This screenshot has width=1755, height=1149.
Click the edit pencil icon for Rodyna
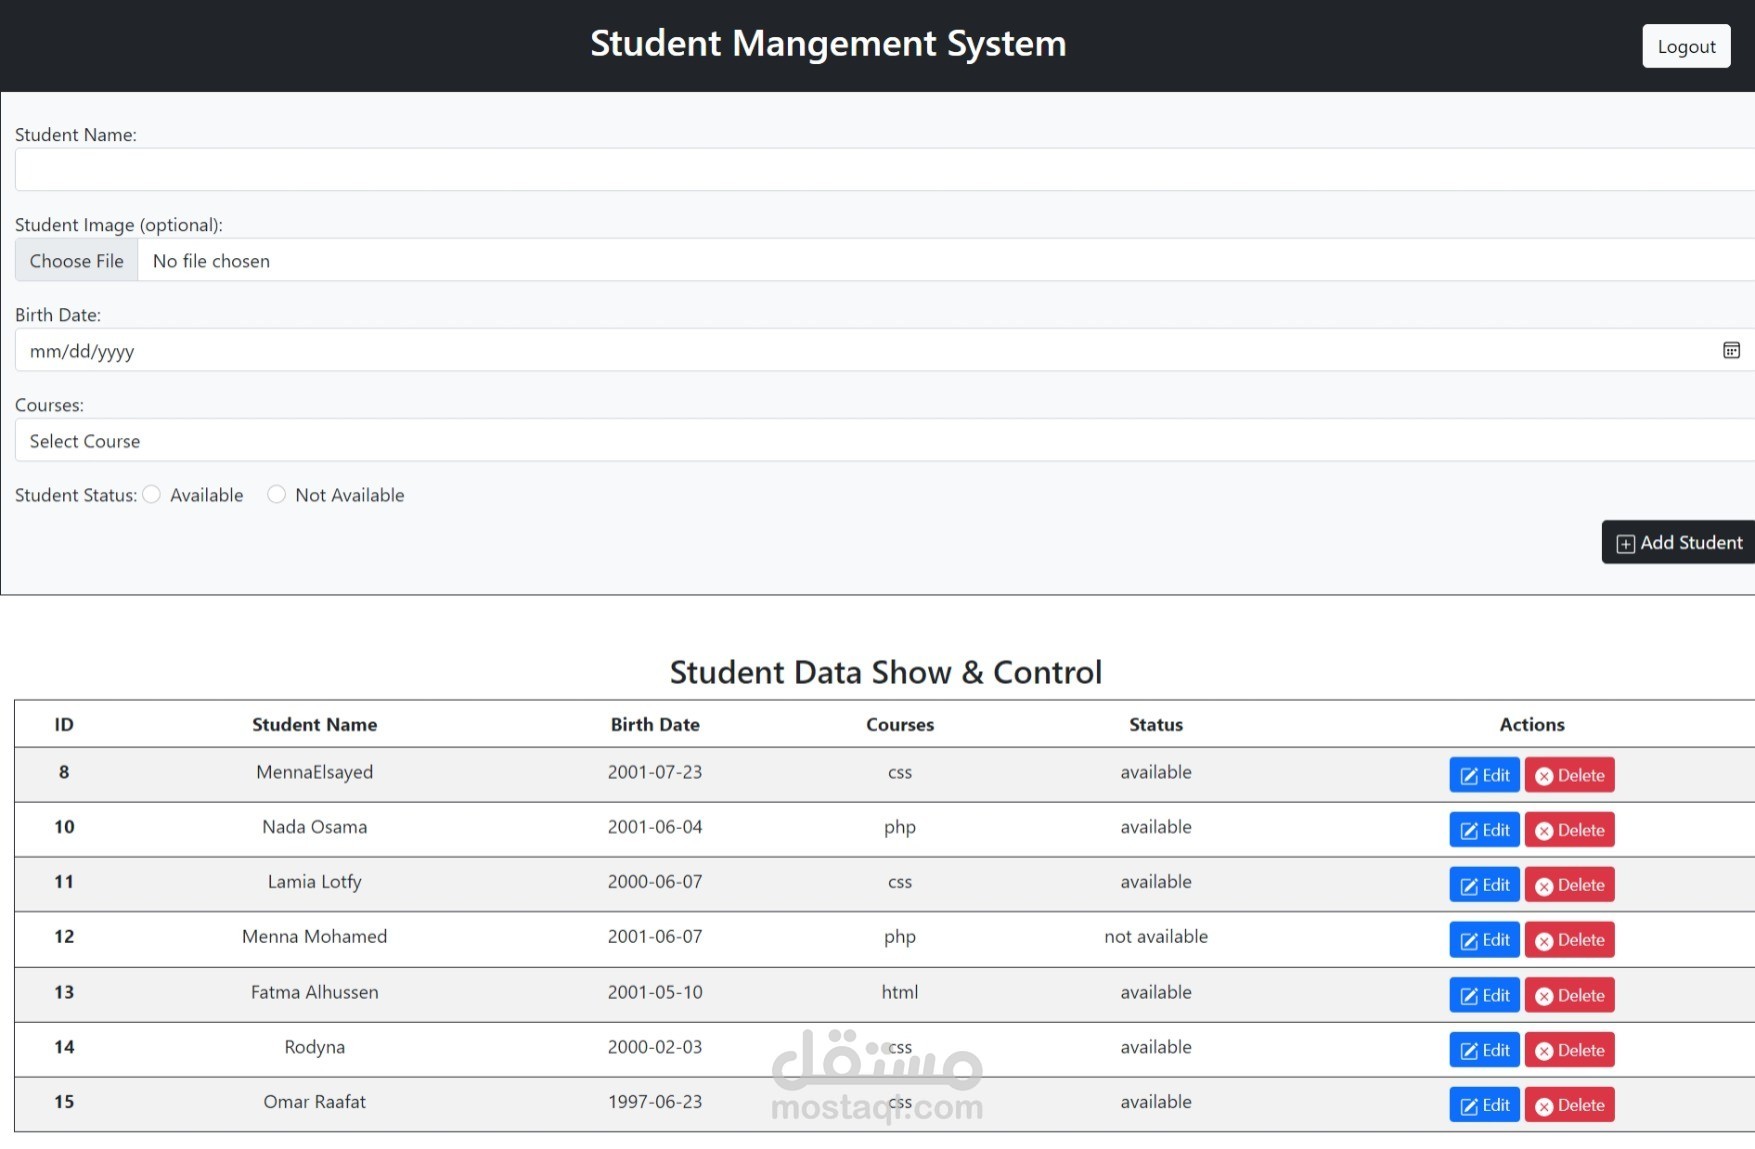(1467, 1050)
